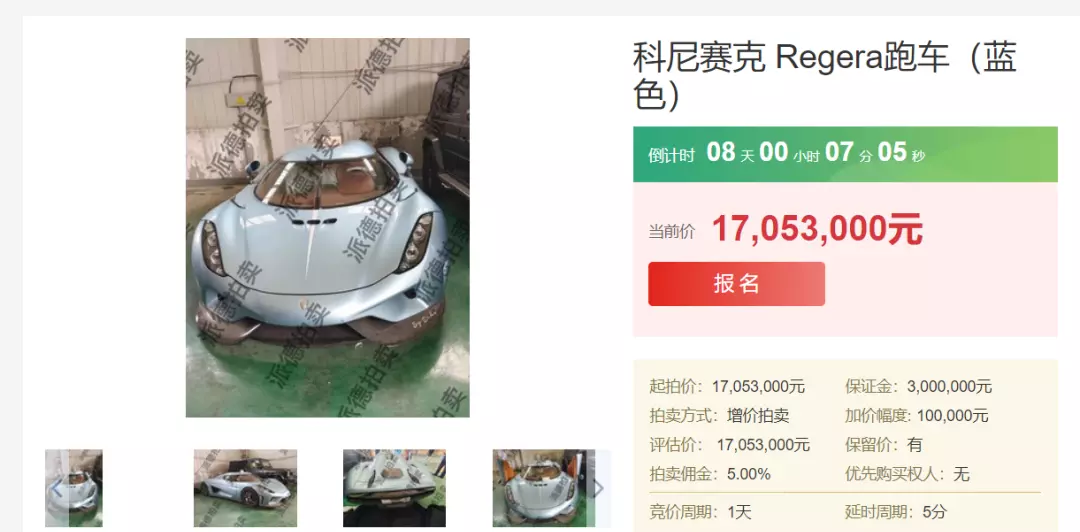Click the 17,053,000元 current price

point(817,229)
